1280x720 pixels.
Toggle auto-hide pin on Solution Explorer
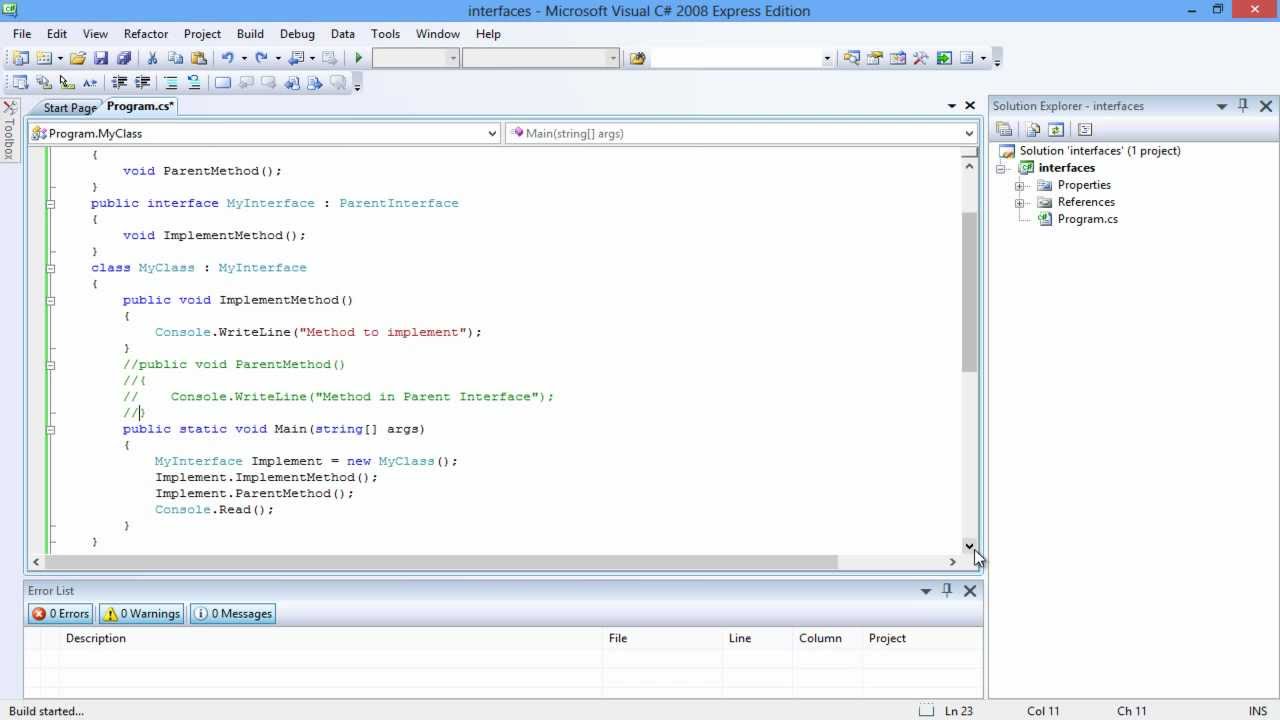pos(1243,105)
